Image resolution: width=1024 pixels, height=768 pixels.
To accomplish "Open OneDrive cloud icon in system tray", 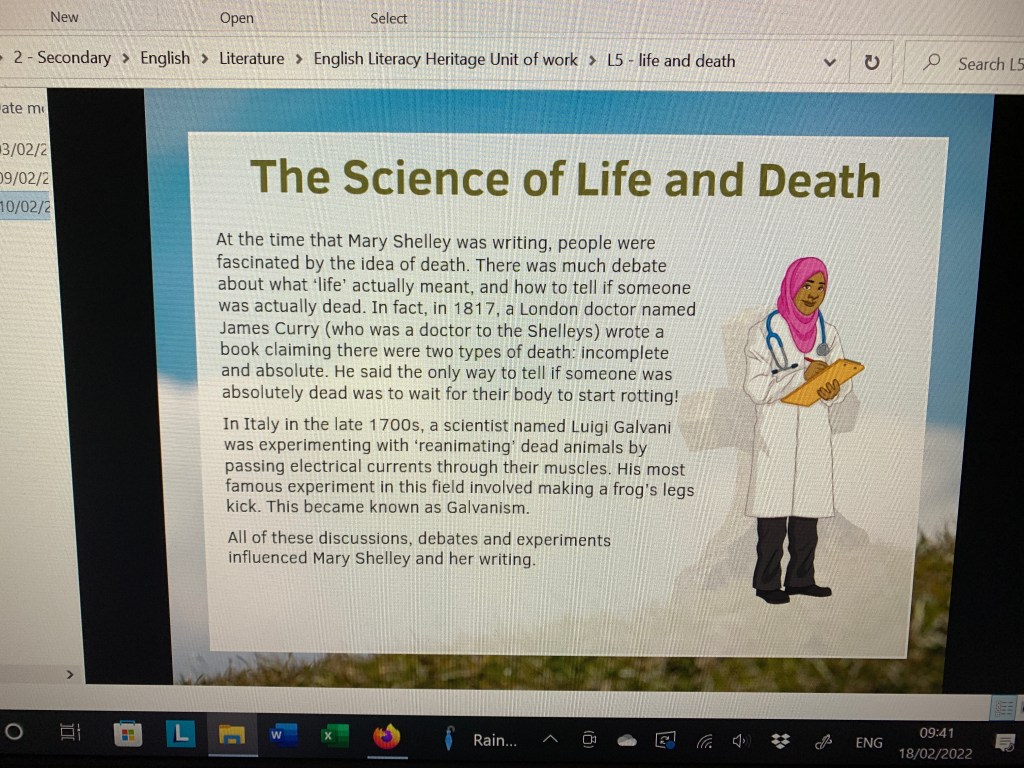I will 627,740.
